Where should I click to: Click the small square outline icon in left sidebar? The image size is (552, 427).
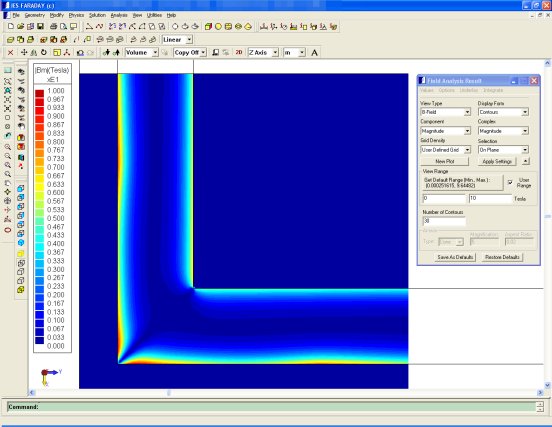pyautogui.click(x=7, y=118)
